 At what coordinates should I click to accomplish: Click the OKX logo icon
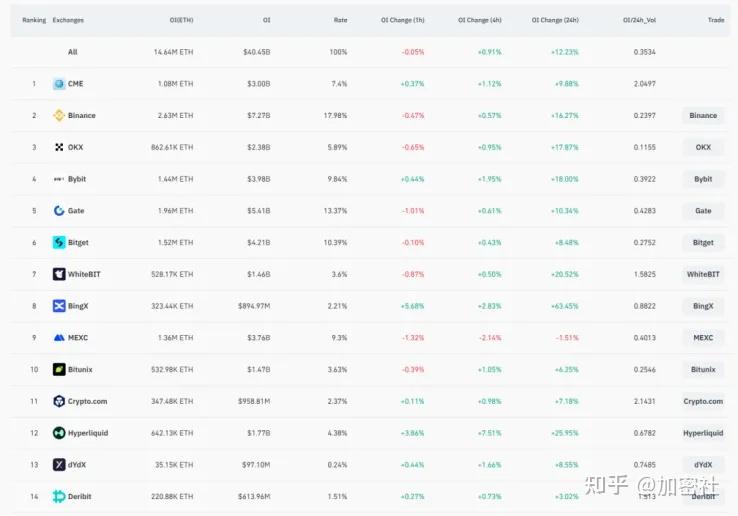[x=59, y=147]
